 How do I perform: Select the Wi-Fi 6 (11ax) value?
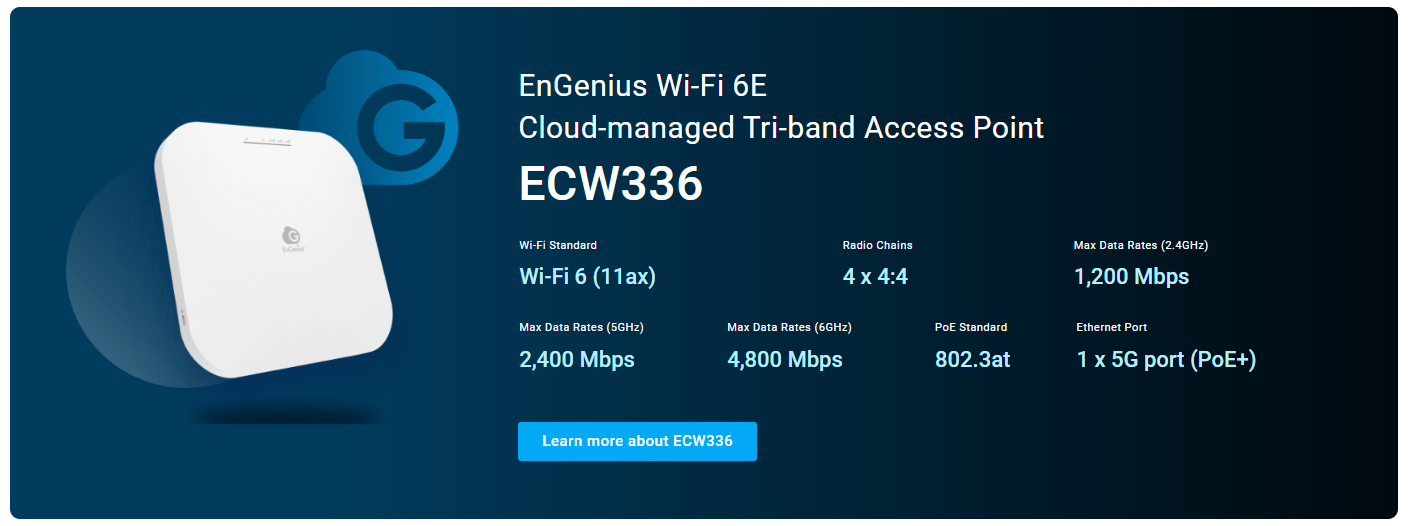(x=587, y=277)
